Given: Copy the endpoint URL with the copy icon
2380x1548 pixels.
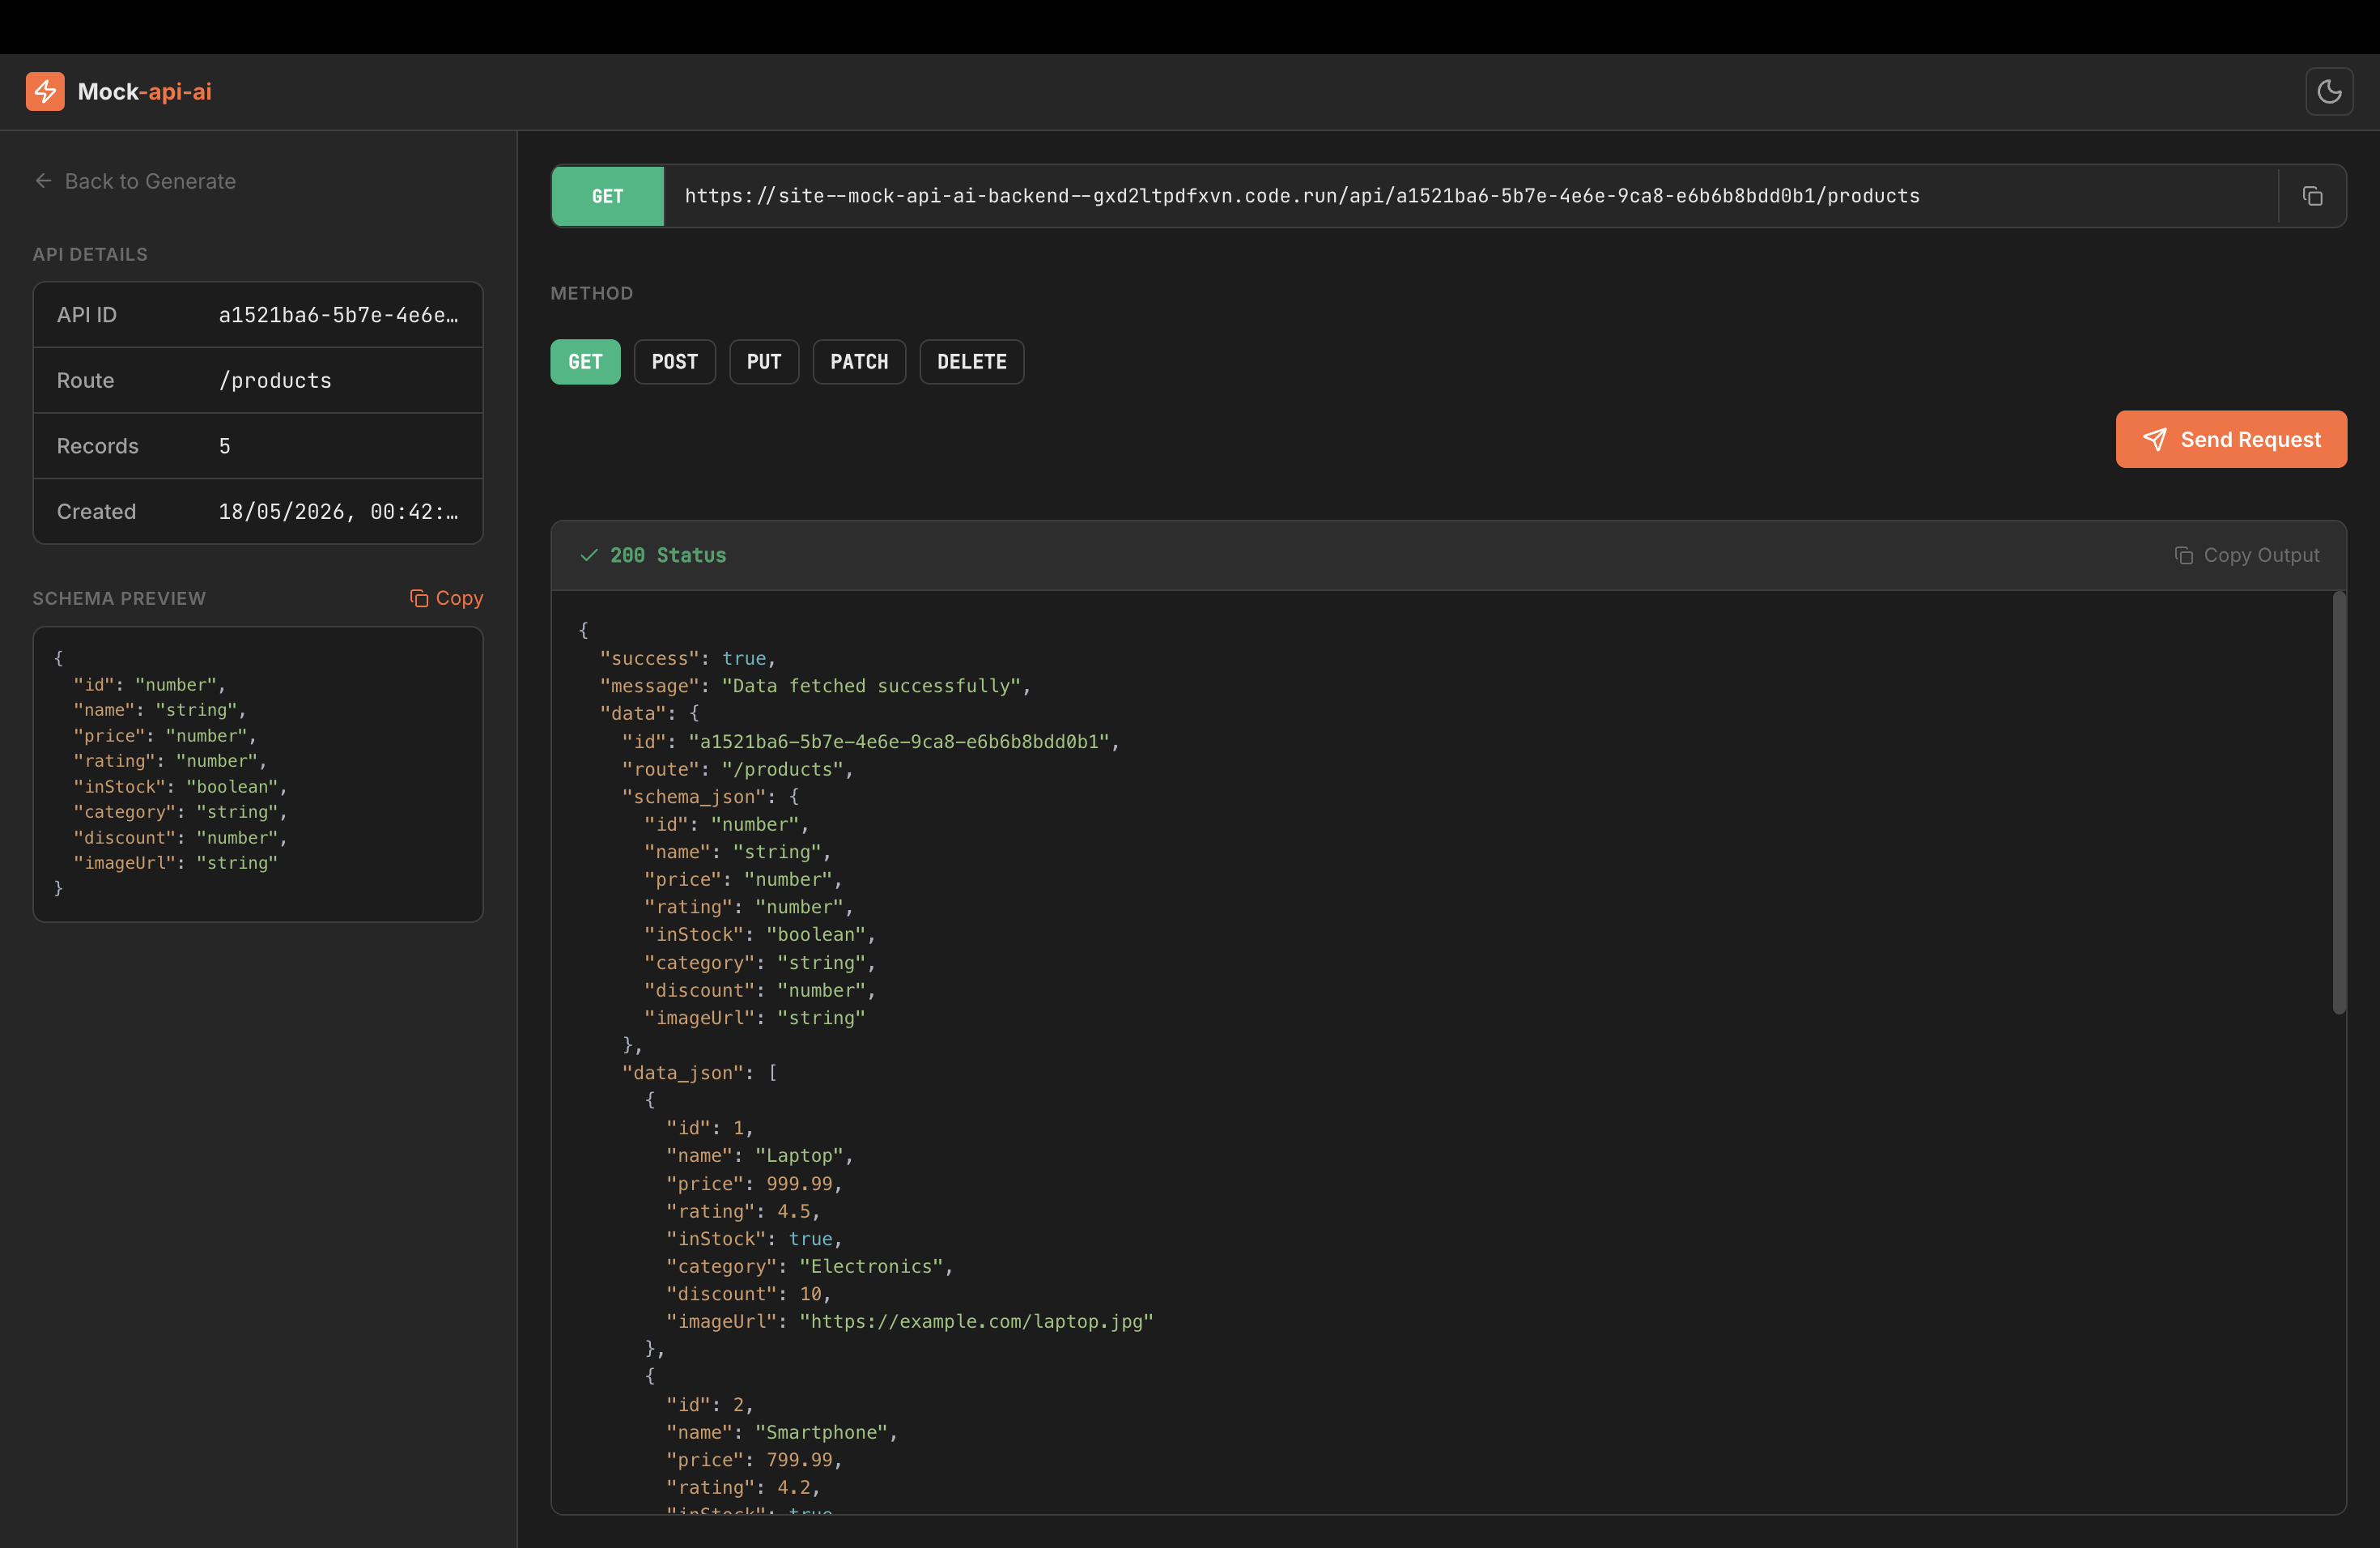Looking at the screenshot, I should 2312,196.
